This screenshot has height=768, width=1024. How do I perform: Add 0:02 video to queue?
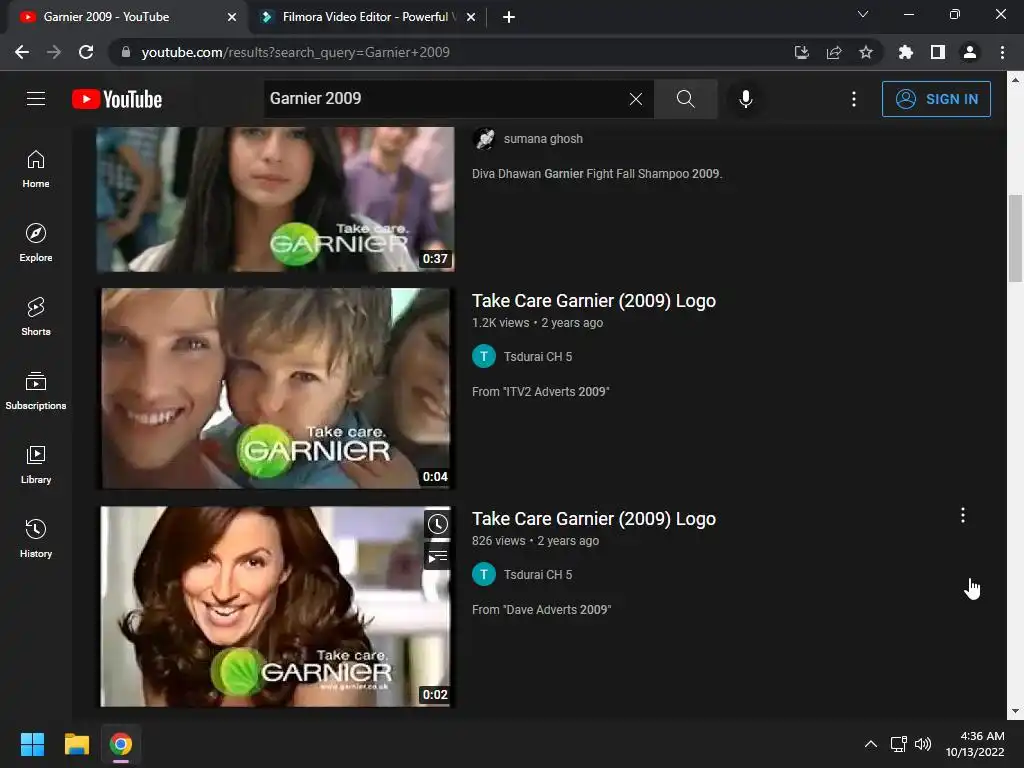click(438, 557)
